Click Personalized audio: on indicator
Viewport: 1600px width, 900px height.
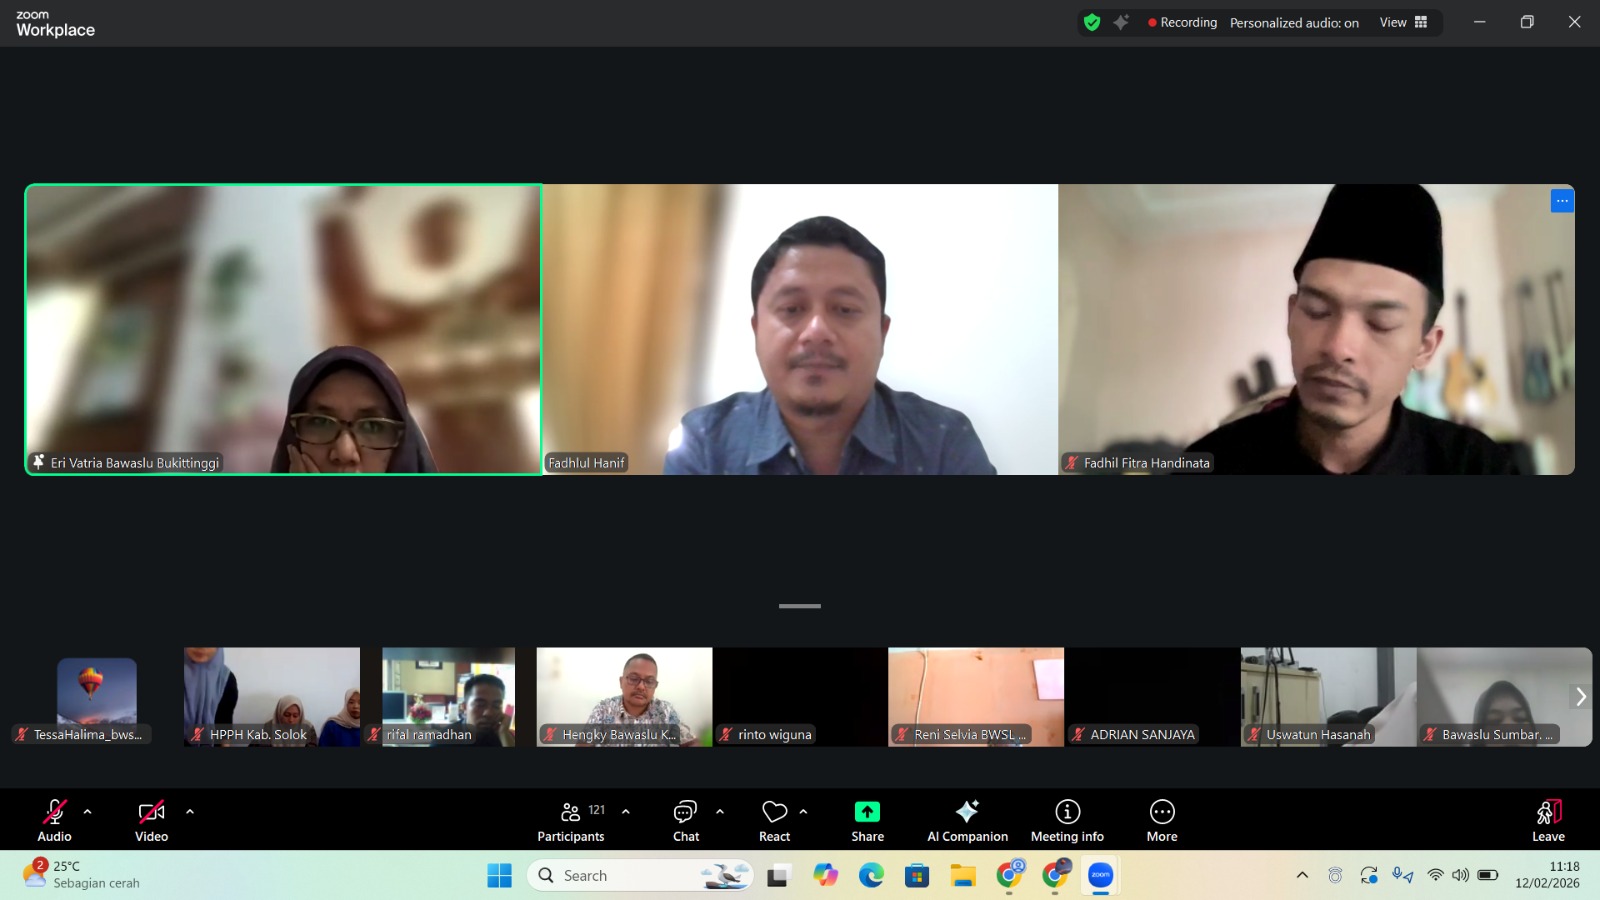click(1294, 23)
